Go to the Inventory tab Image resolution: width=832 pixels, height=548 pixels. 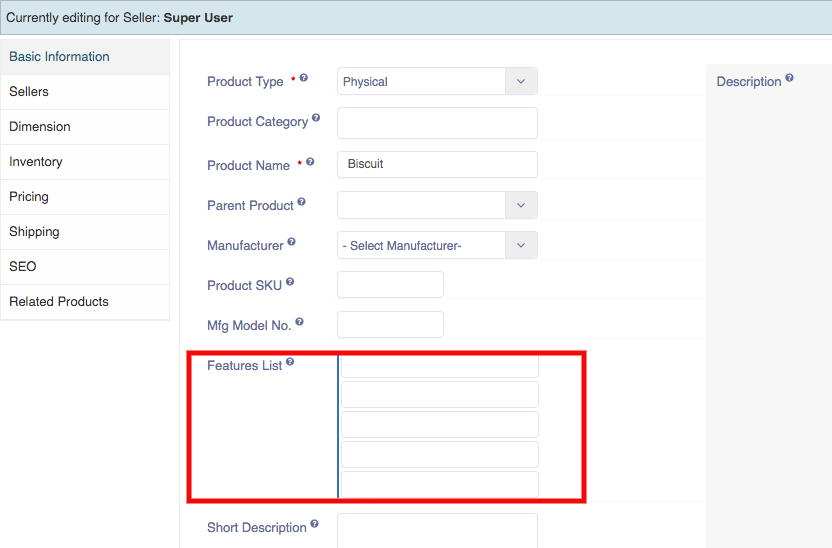(85, 162)
